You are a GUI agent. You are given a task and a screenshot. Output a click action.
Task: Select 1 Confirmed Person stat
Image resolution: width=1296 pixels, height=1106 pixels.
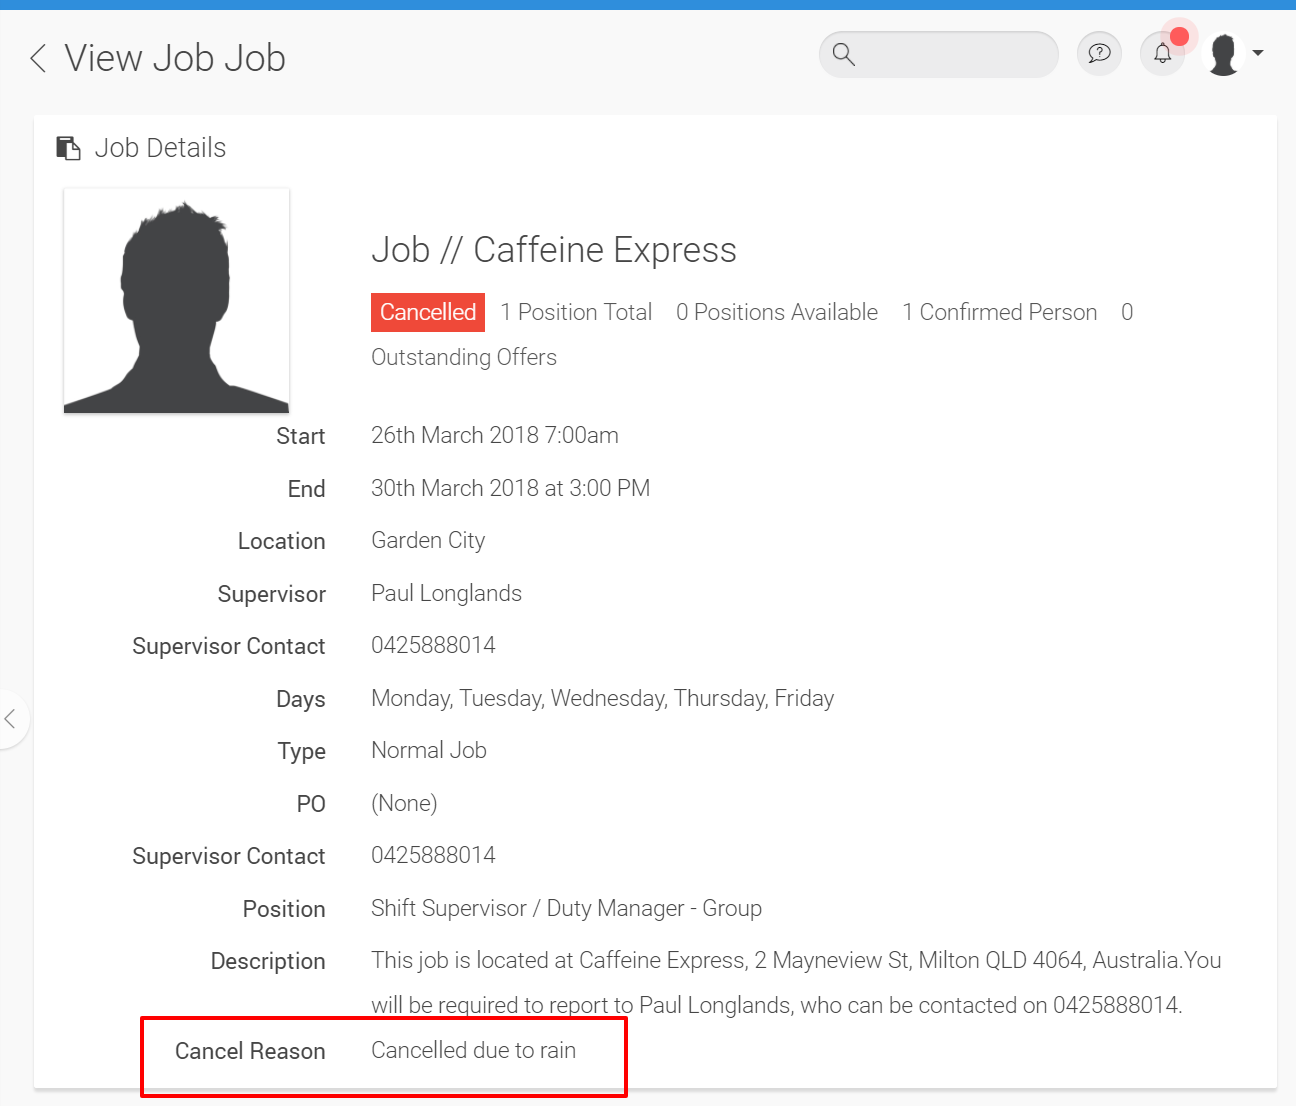click(x=999, y=312)
